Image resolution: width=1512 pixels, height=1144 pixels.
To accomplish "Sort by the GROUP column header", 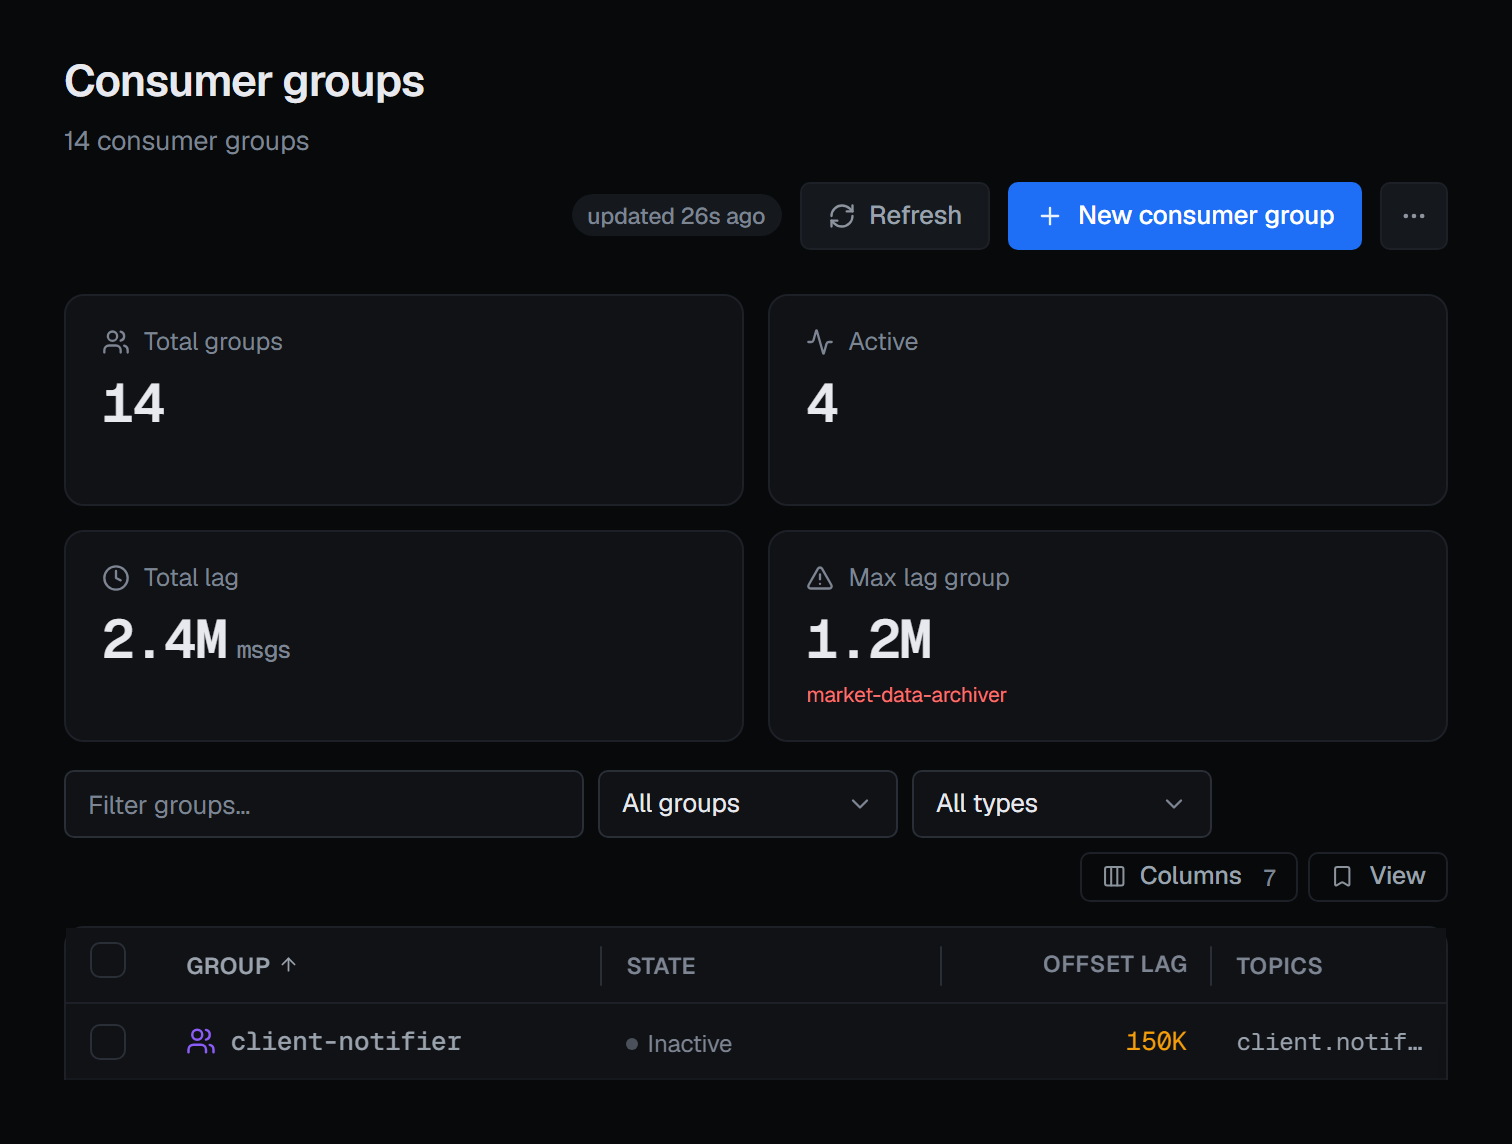I will 241,966.
